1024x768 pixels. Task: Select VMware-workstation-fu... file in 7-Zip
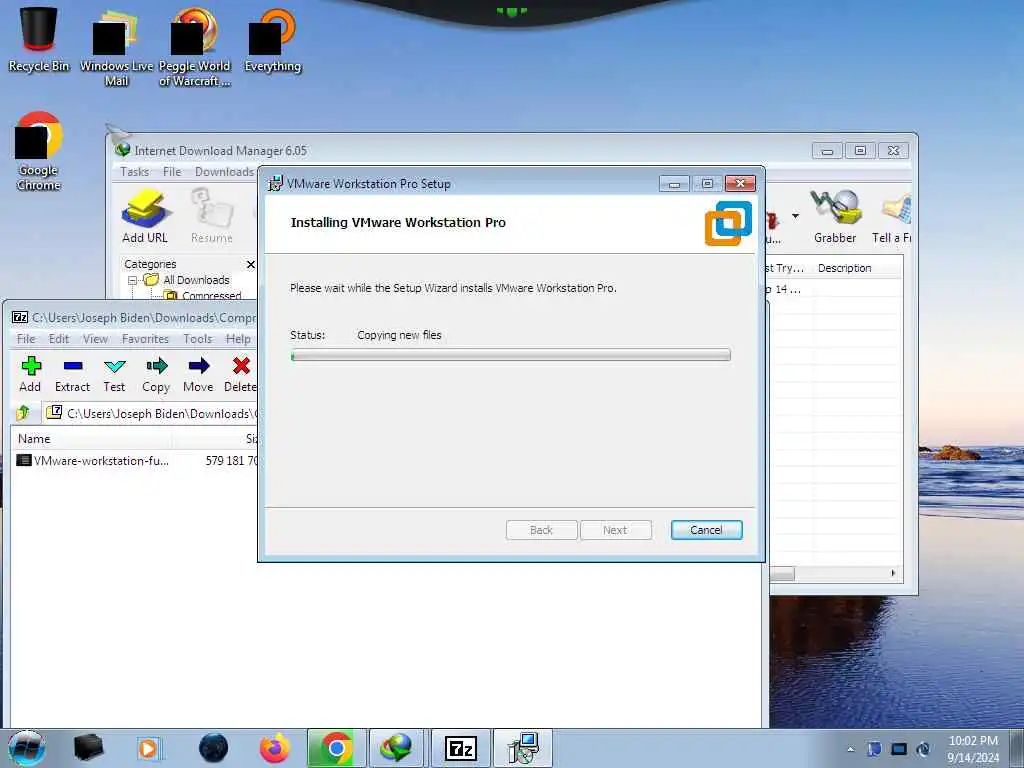coord(92,460)
